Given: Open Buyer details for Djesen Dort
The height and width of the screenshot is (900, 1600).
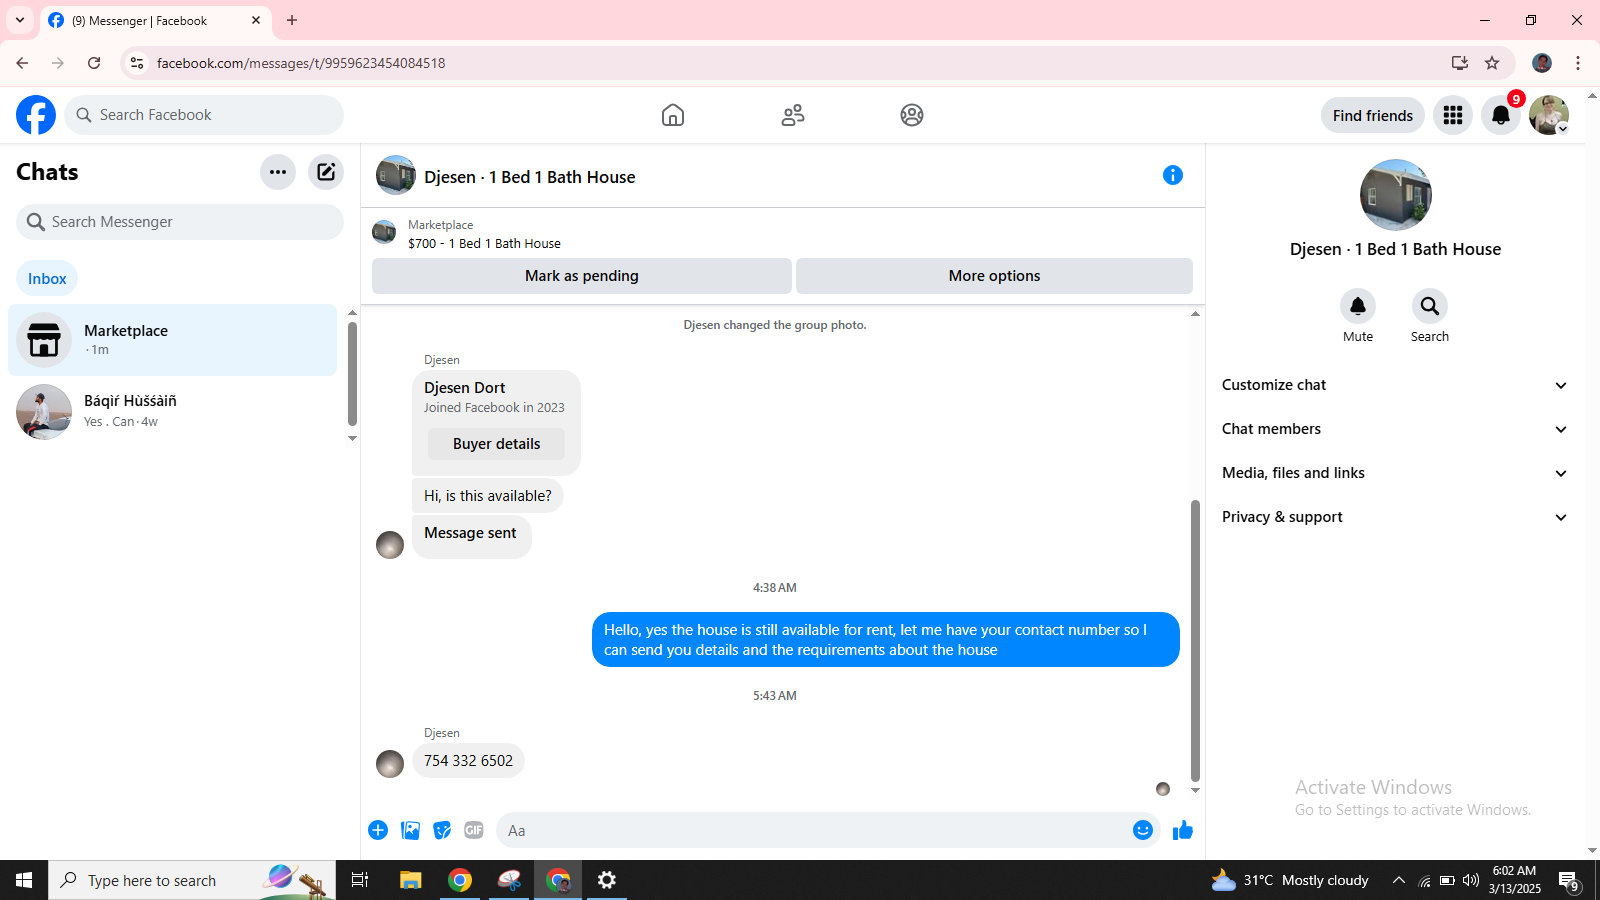Looking at the screenshot, I should (x=496, y=444).
